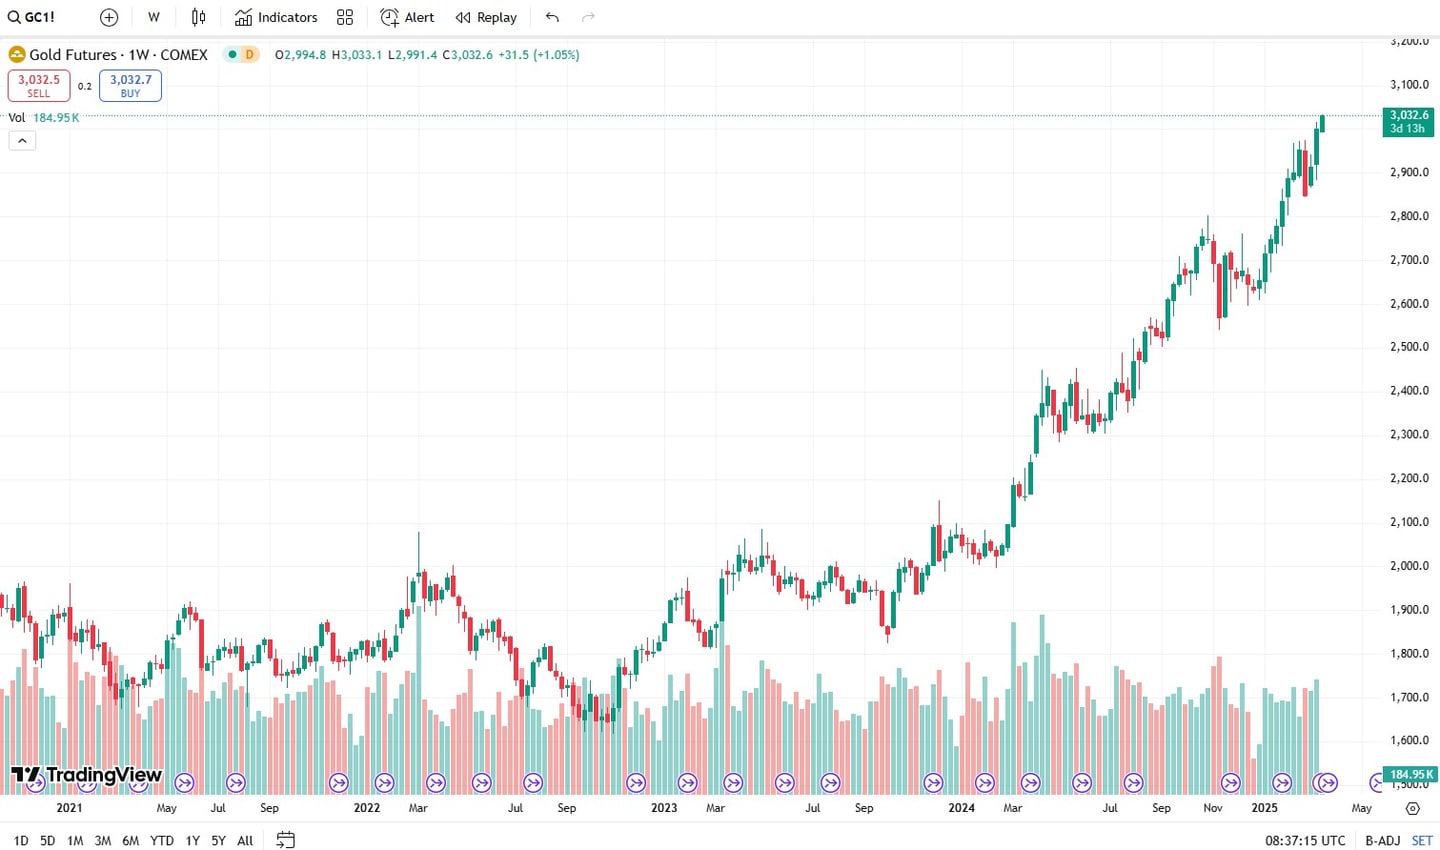Open the calendar date picker in bottom toolbar
The image size is (1440, 850).
tap(285, 841)
